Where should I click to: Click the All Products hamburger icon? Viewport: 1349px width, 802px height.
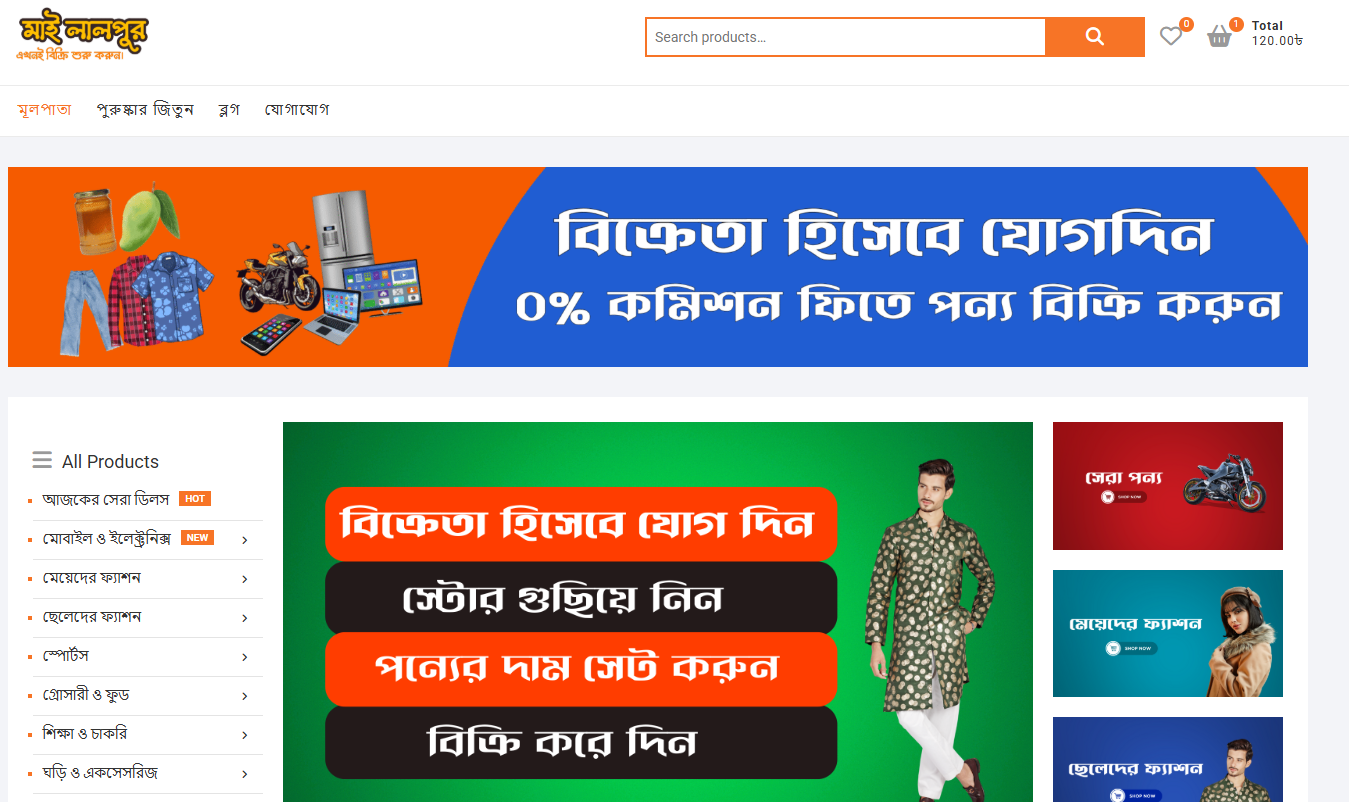pos(42,460)
